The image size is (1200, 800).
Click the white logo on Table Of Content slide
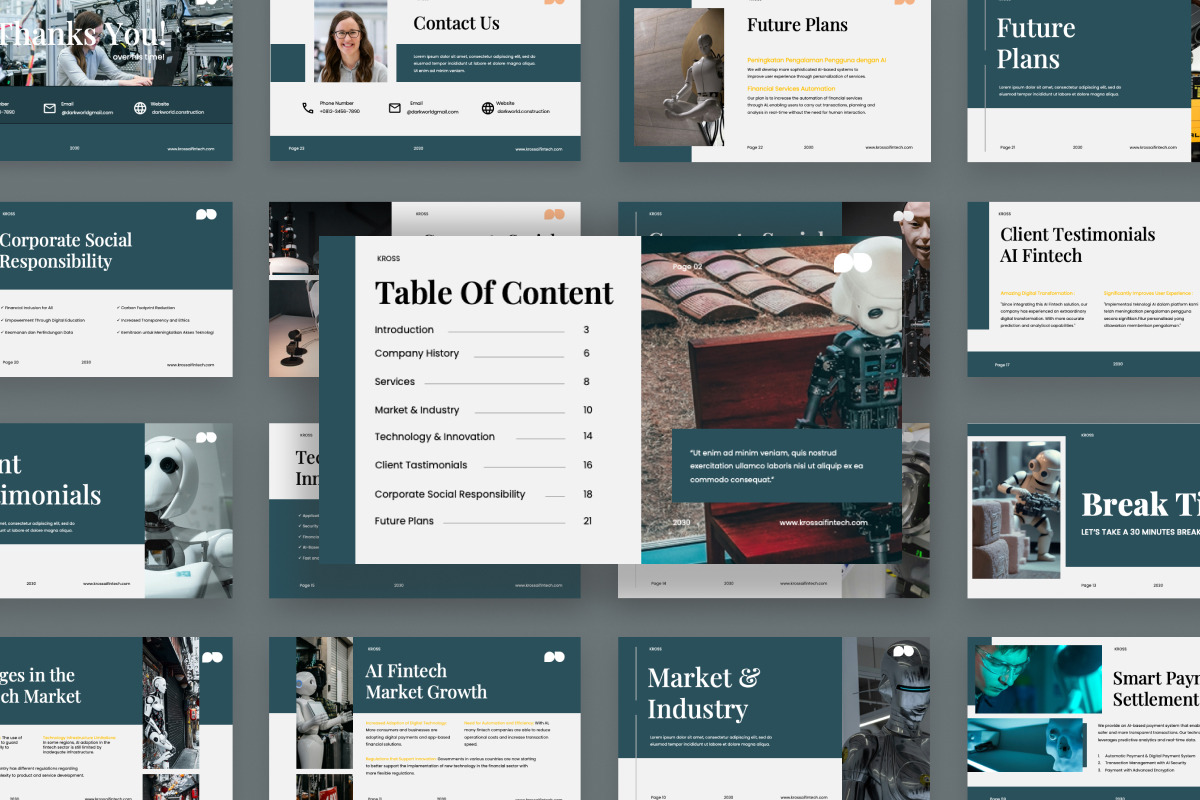tap(852, 263)
